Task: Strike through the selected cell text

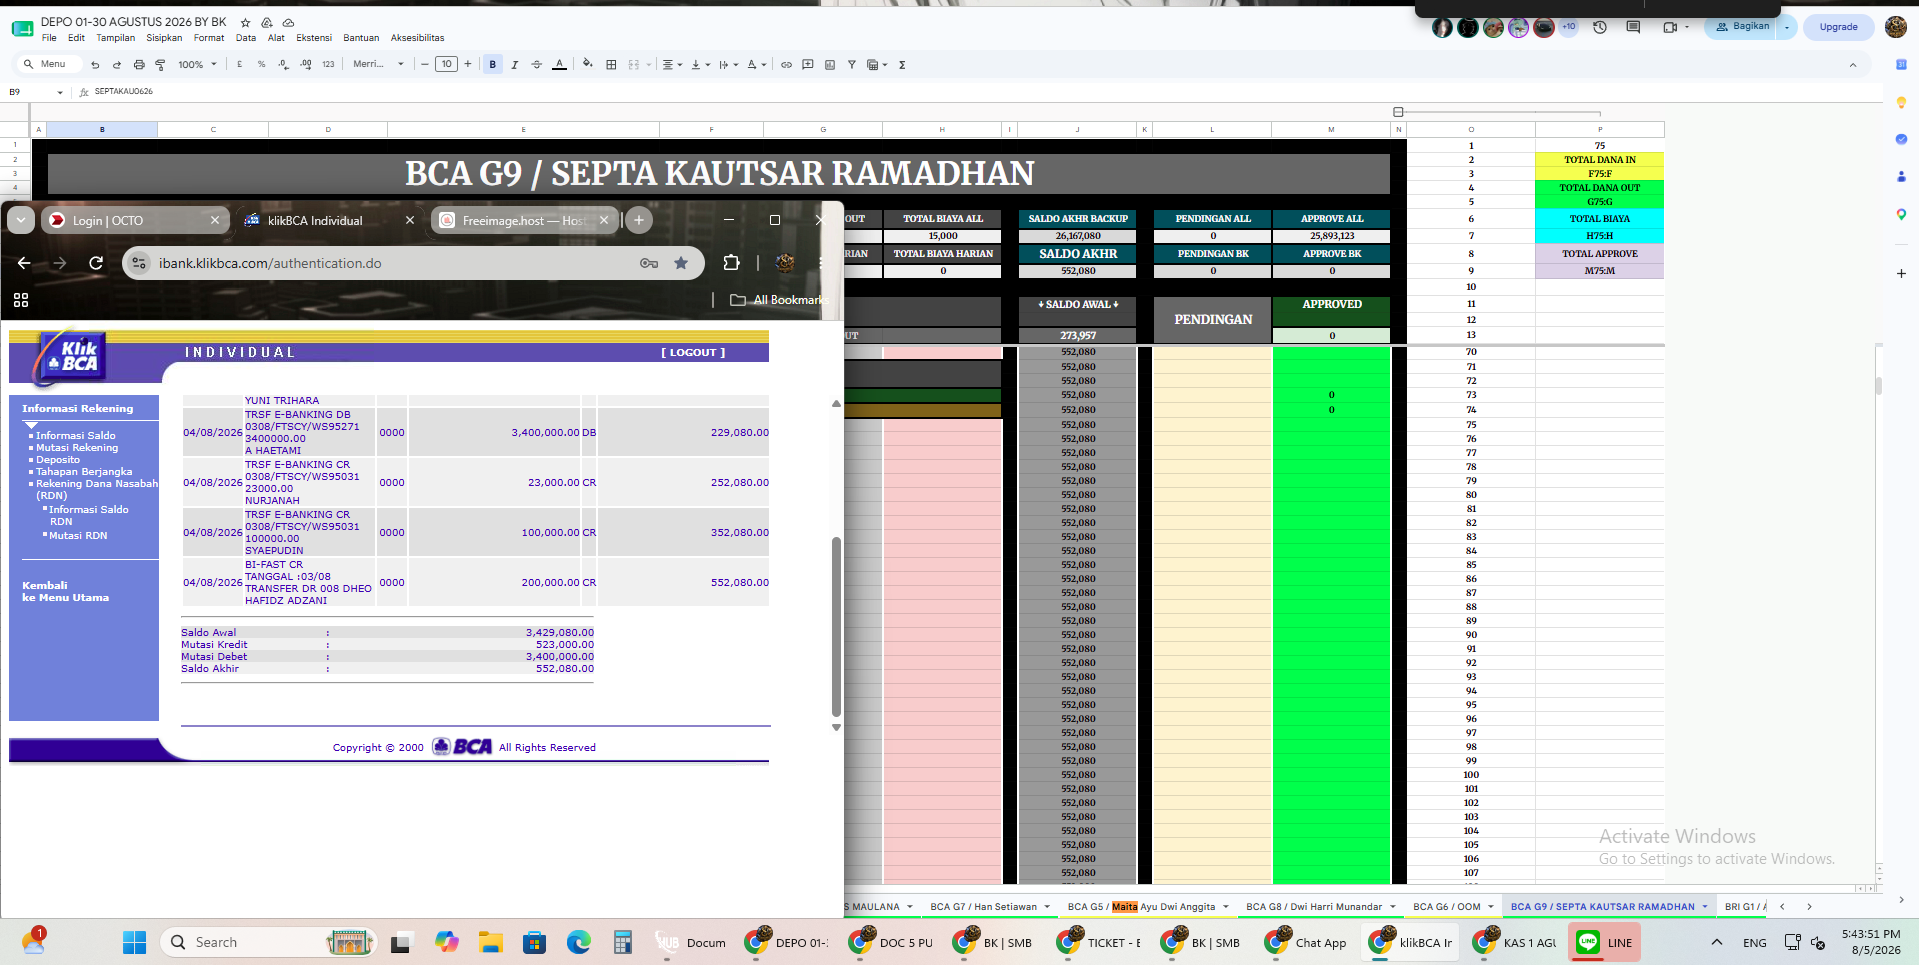Action: (x=537, y=64)
